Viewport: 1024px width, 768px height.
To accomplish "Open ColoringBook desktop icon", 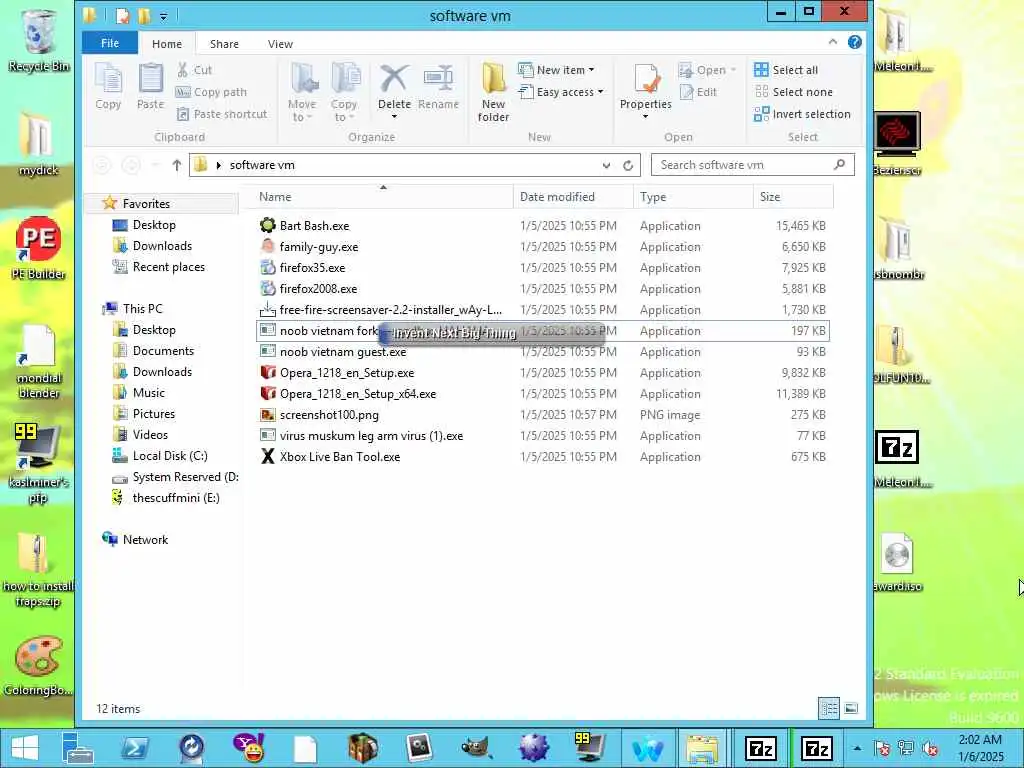I will coord(39,666).
